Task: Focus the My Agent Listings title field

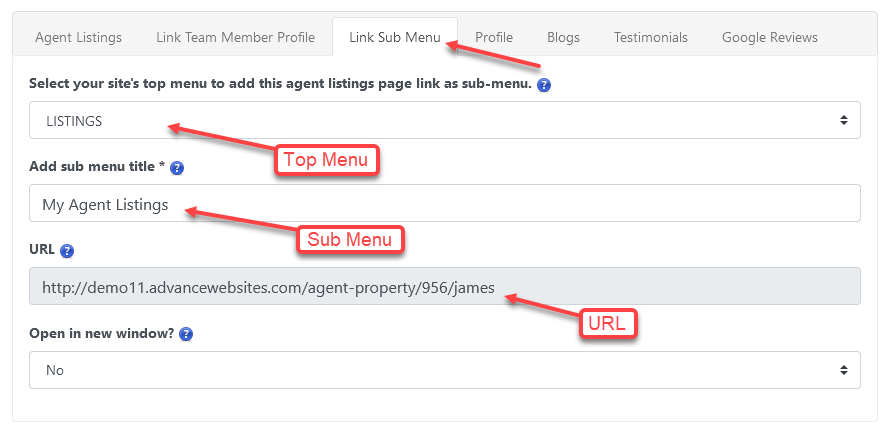Action: [444, 204]
